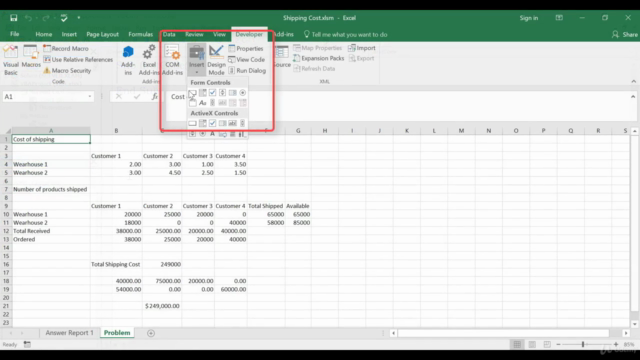Open the Macros dialog
The image size is (640, 360).
(31, 57)
